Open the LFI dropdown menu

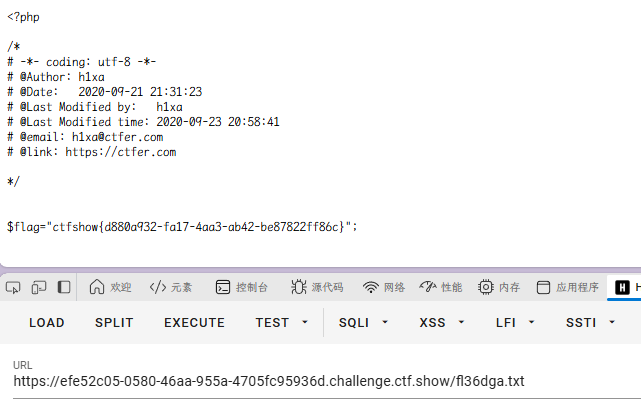[515, 323]
